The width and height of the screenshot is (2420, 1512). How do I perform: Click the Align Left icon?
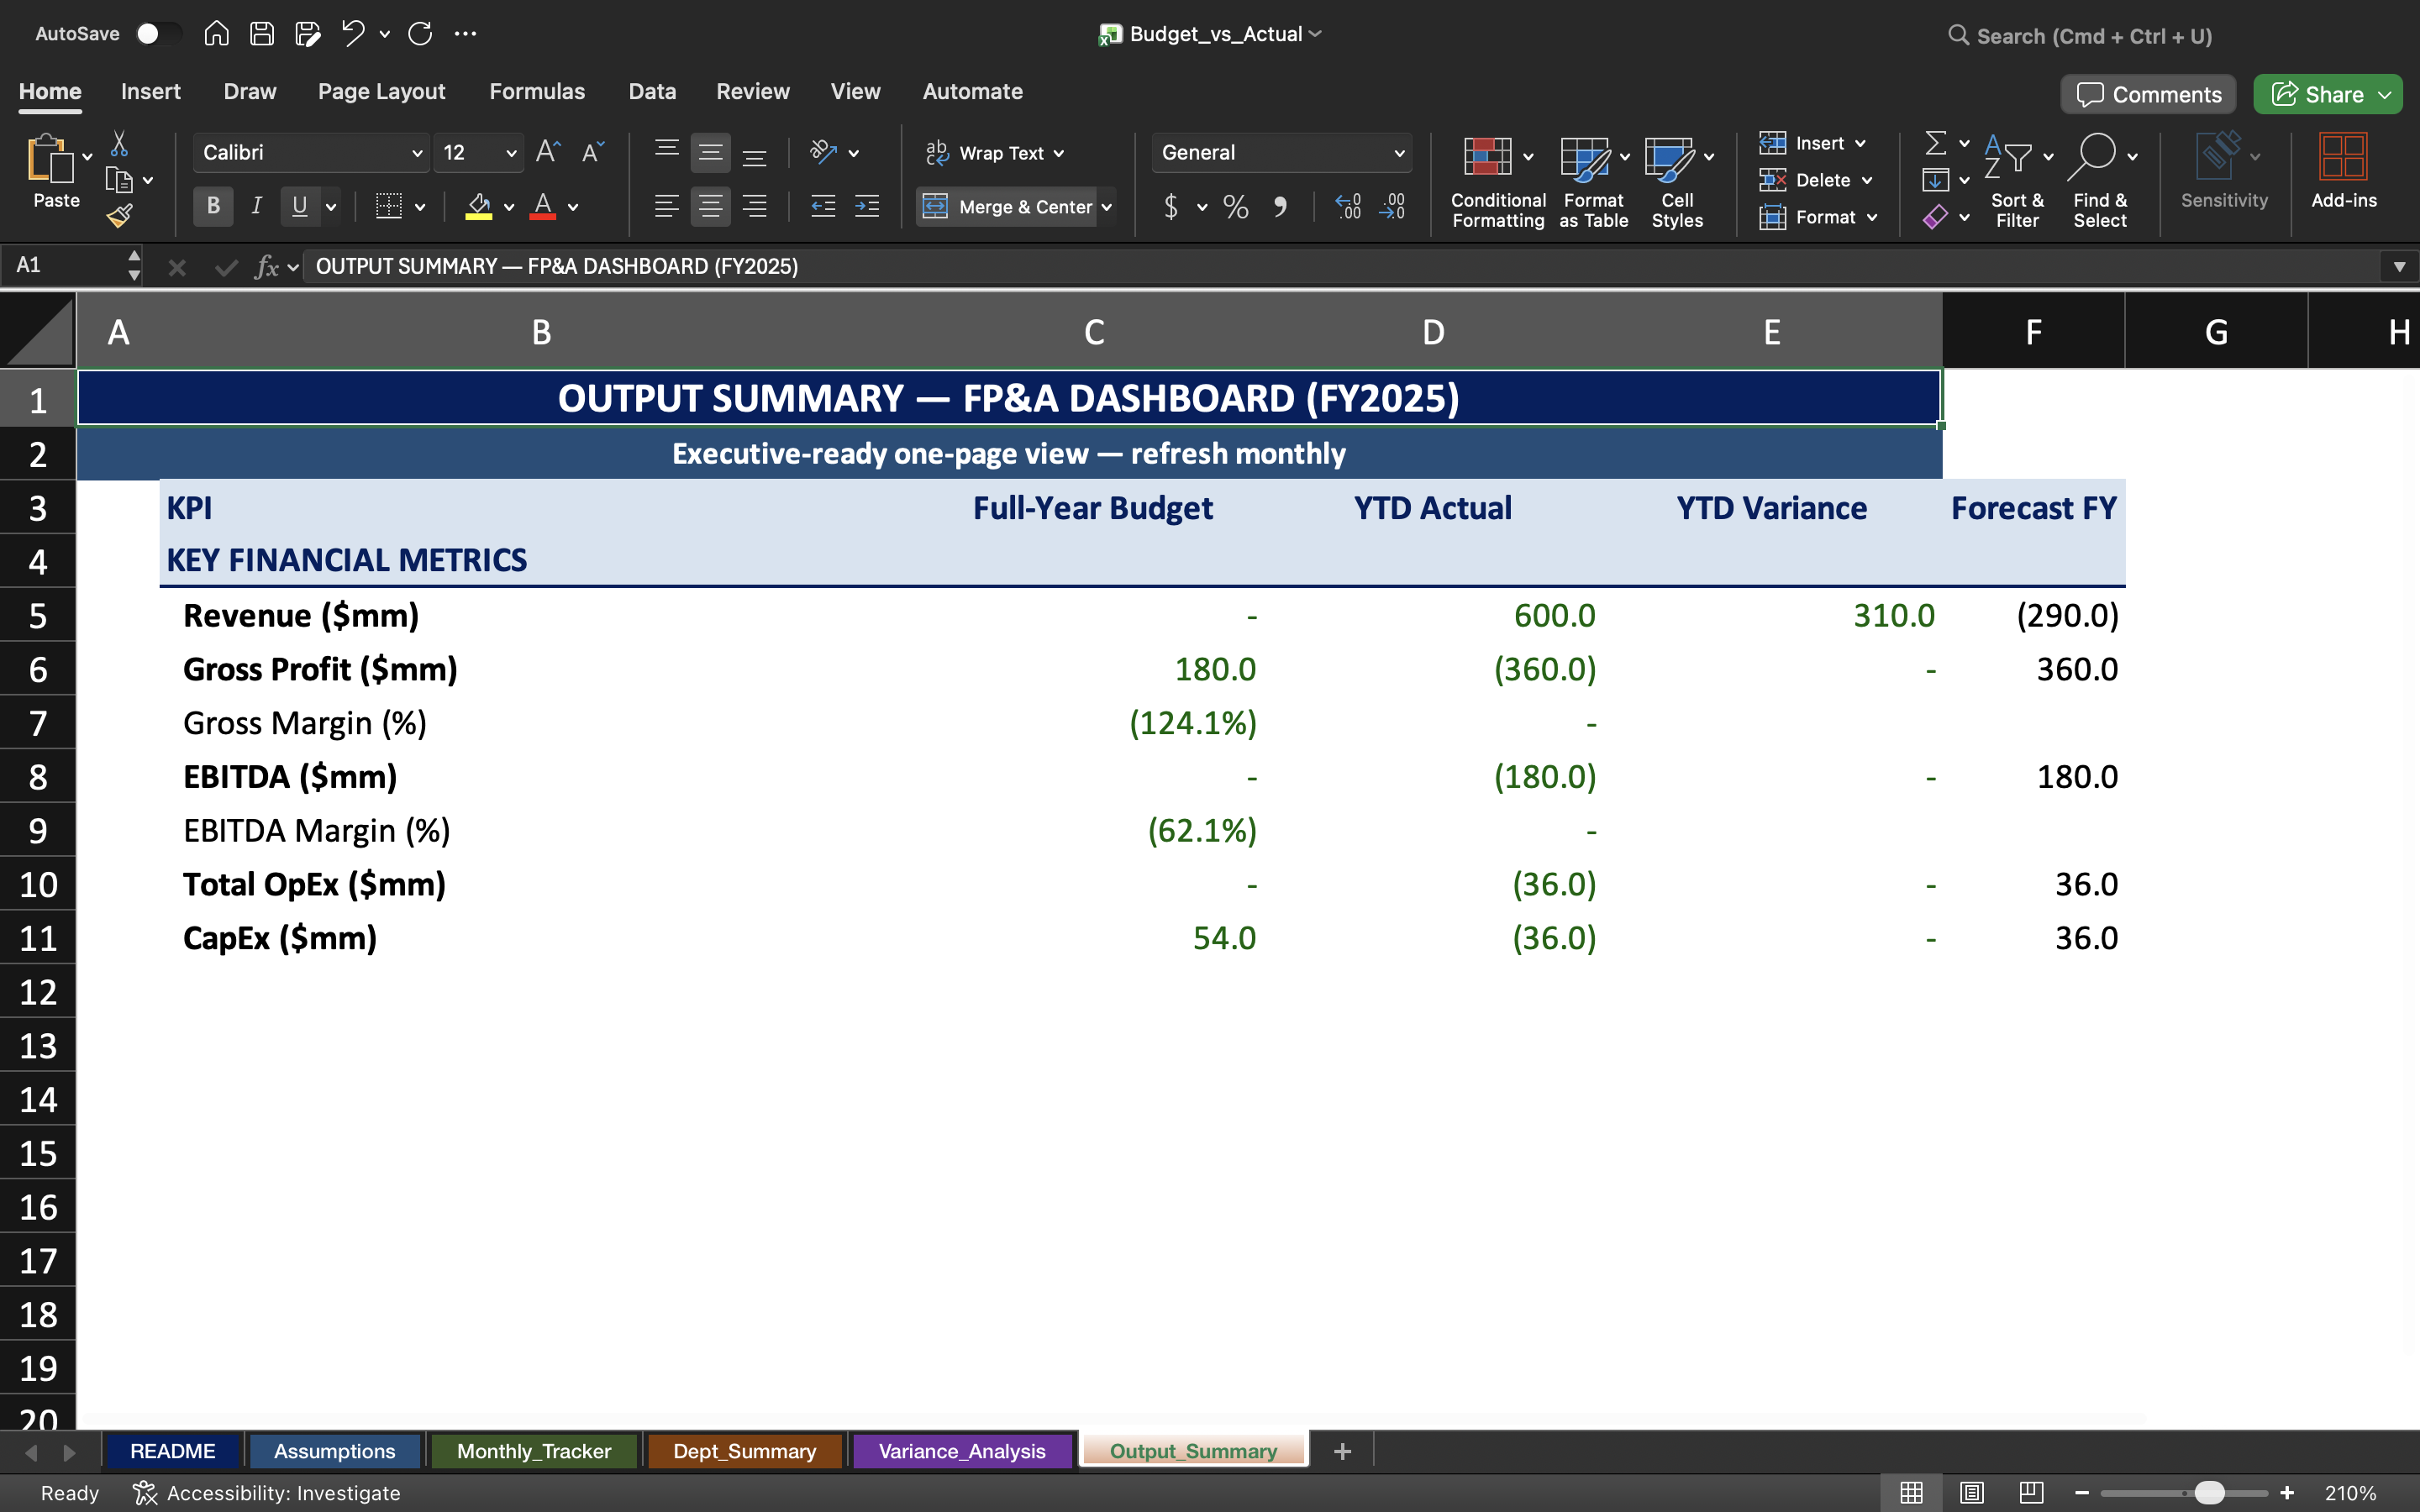666,207
